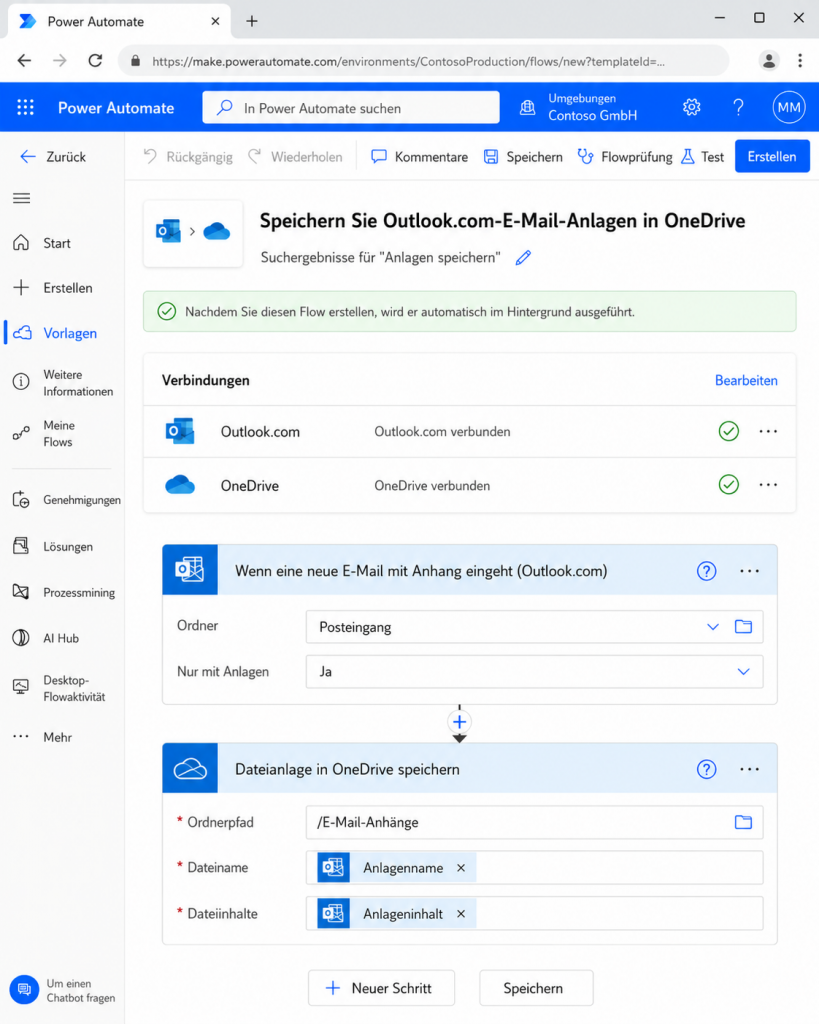
Task: Click Wiederholen in toolbar
Action: (x=295, y=157)
